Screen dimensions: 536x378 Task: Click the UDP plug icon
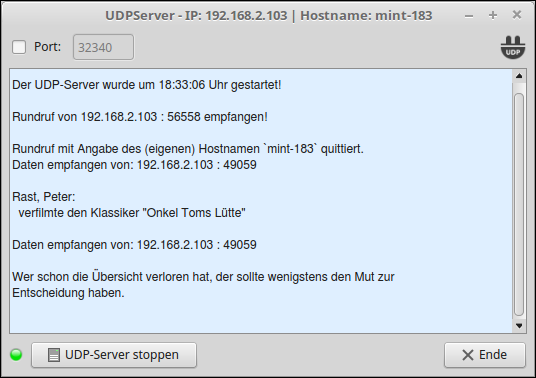pyautogui.click(x=513, y=47)
